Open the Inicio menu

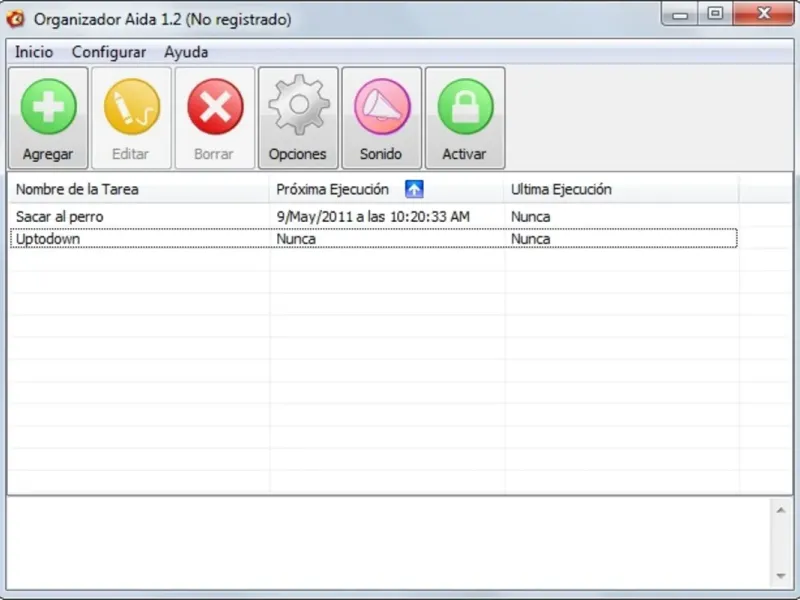(x=34, y=52)
